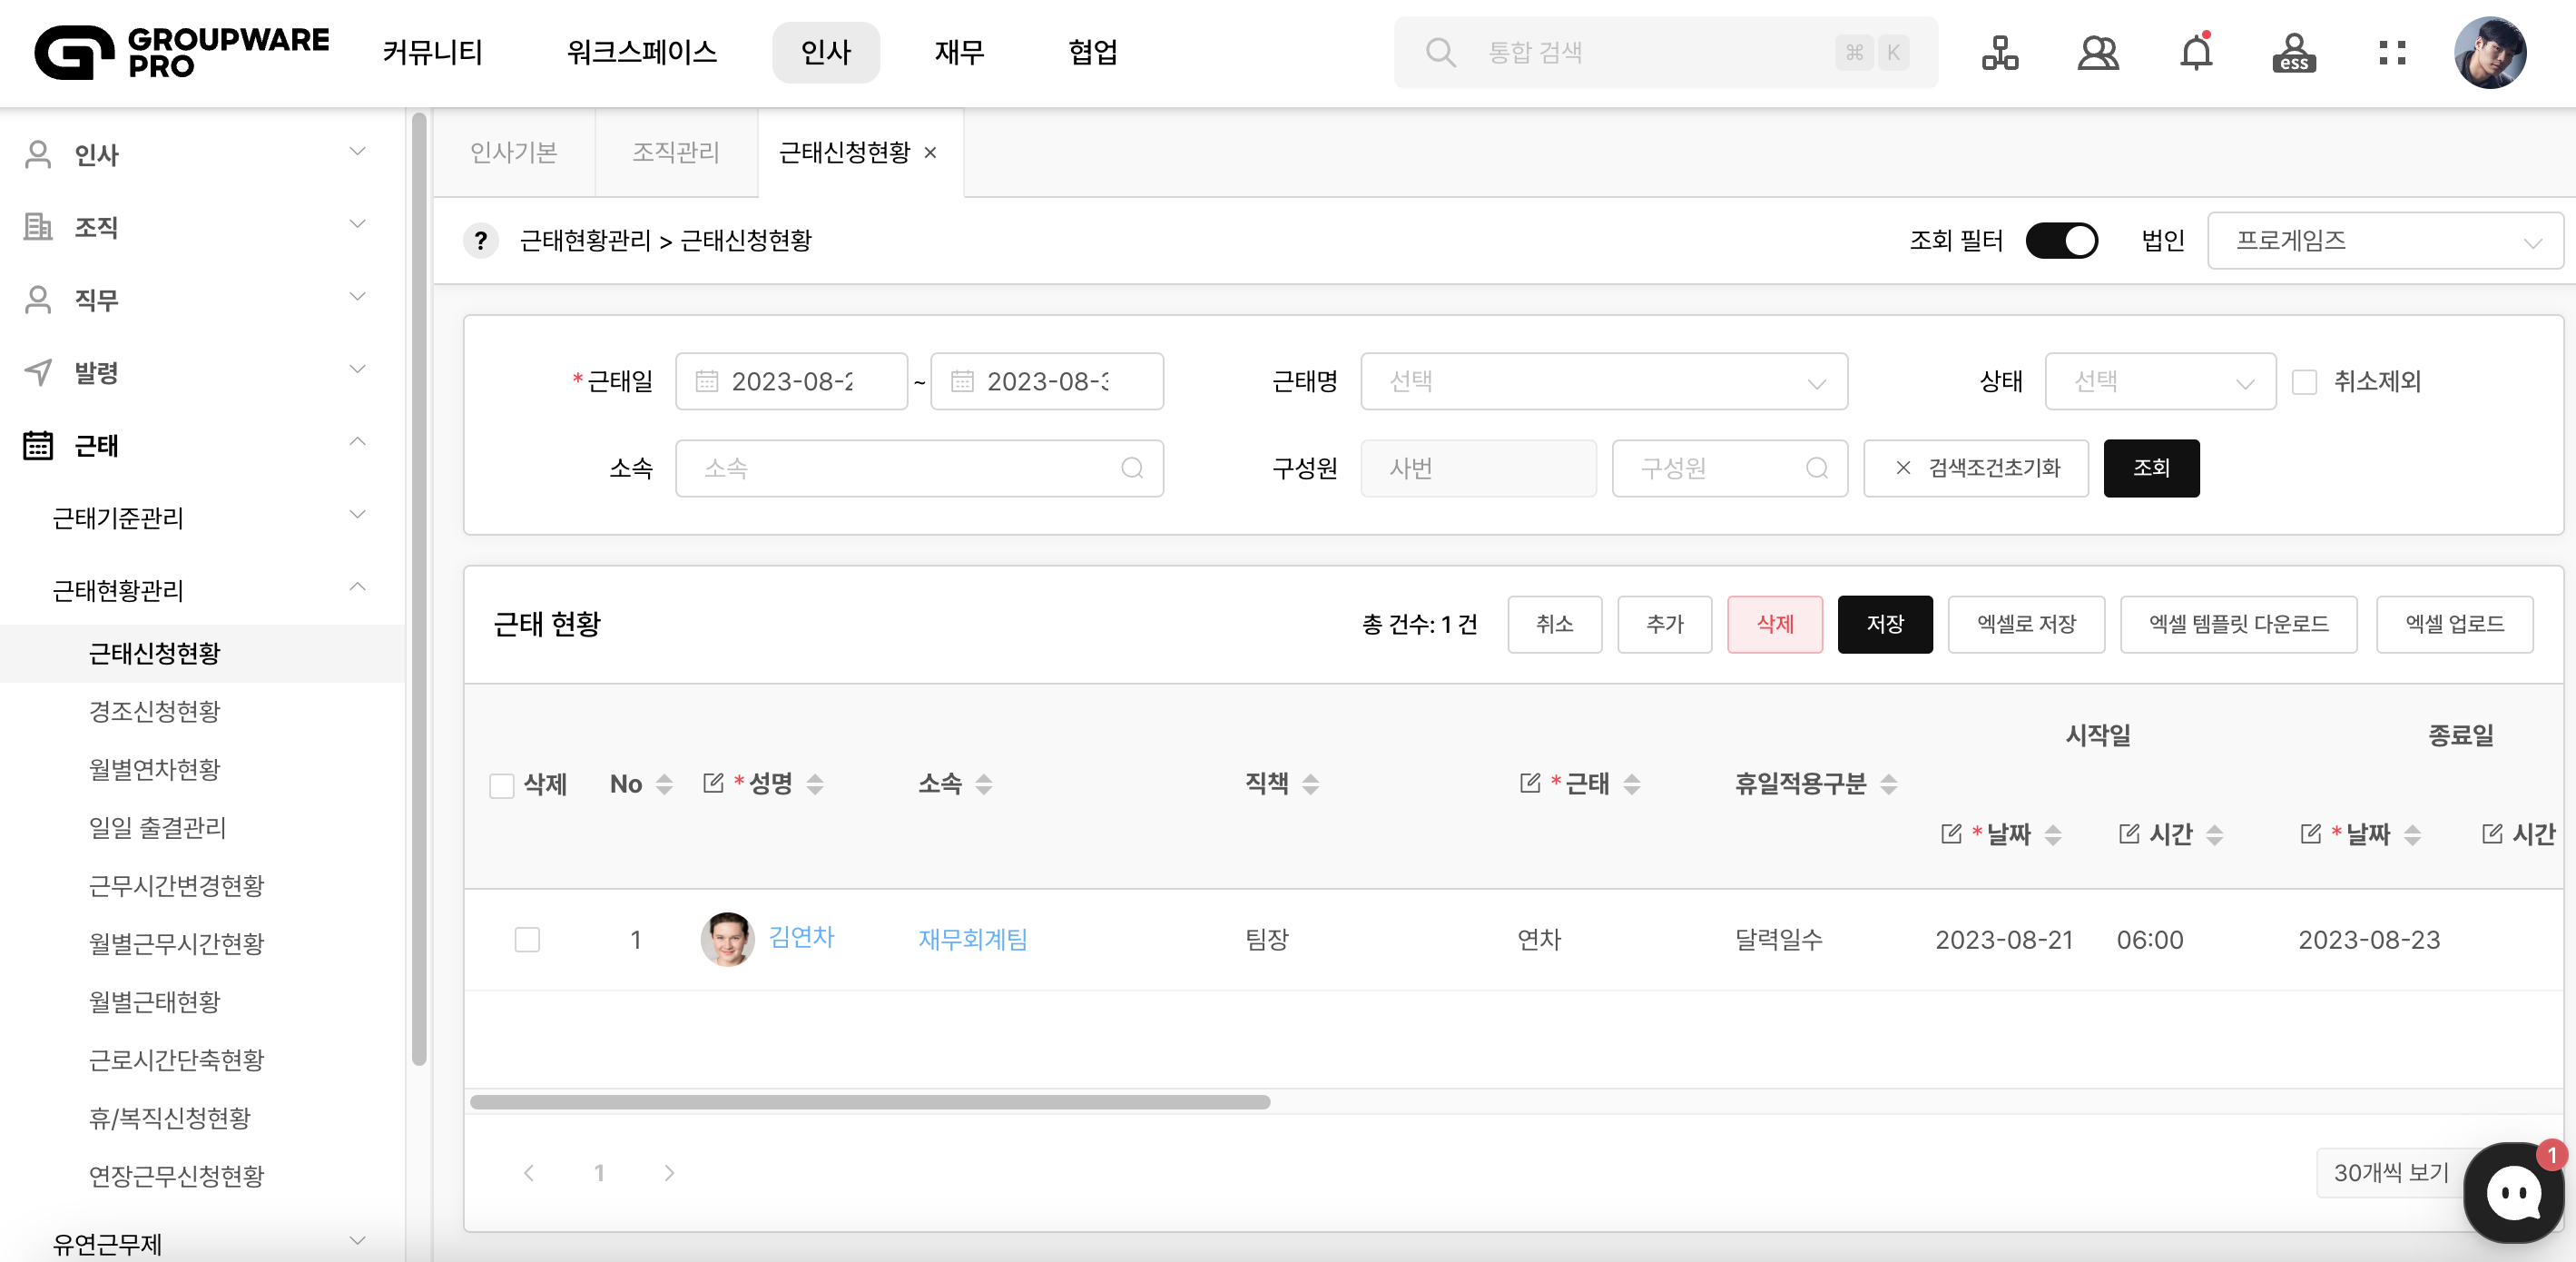The width and height of the screenshot is (2576, 1262).
Task: Switch to the 조직관리 tab
Action: tap(675, 153)
